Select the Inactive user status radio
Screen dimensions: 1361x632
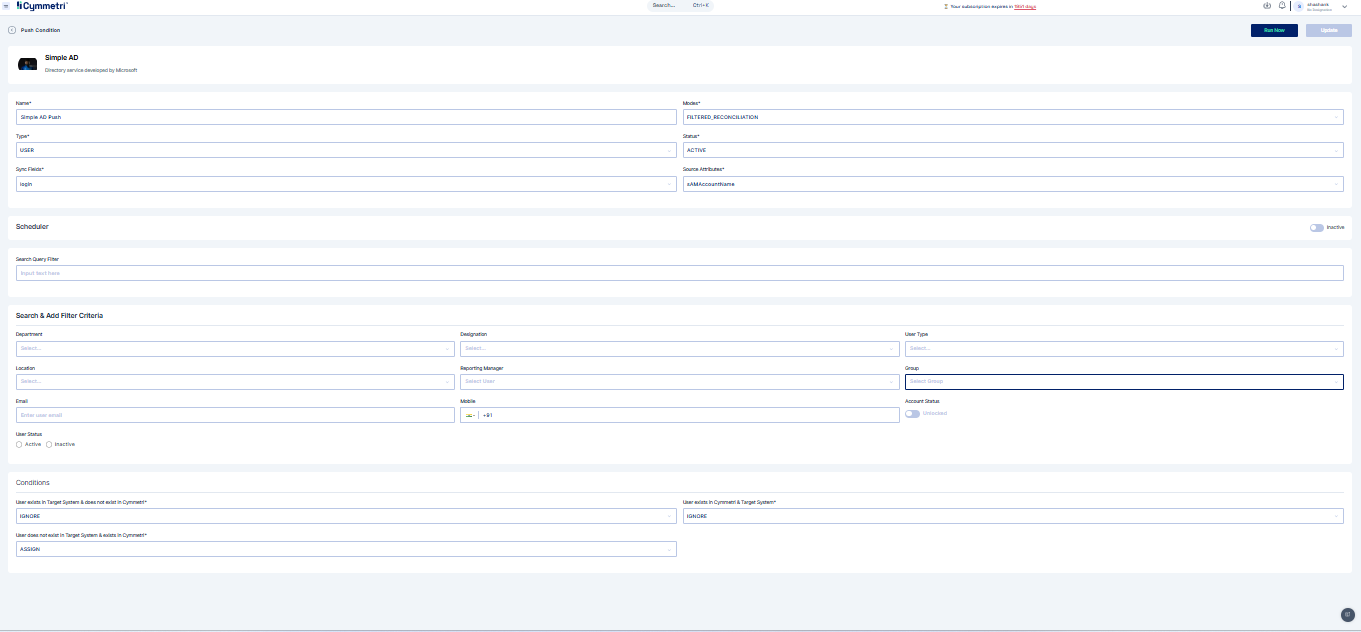(49, 444)
